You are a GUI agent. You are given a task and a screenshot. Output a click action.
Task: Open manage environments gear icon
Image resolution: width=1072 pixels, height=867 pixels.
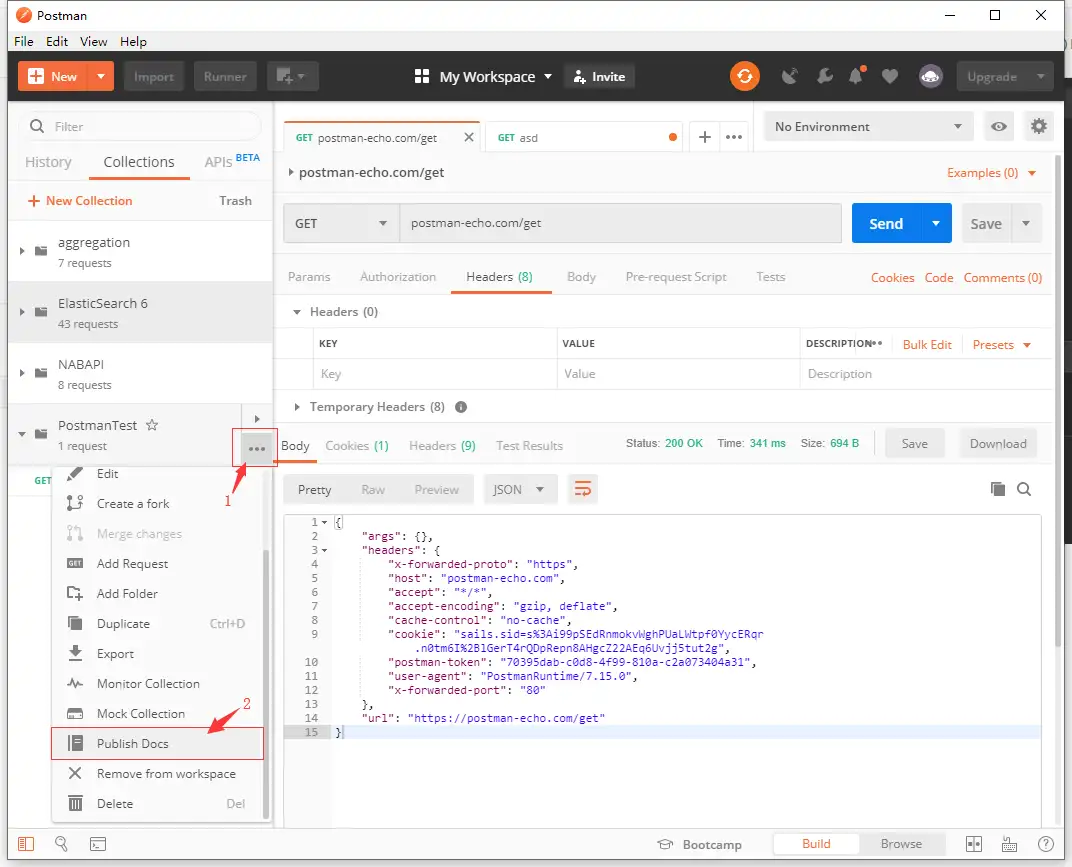[1039, 127]
